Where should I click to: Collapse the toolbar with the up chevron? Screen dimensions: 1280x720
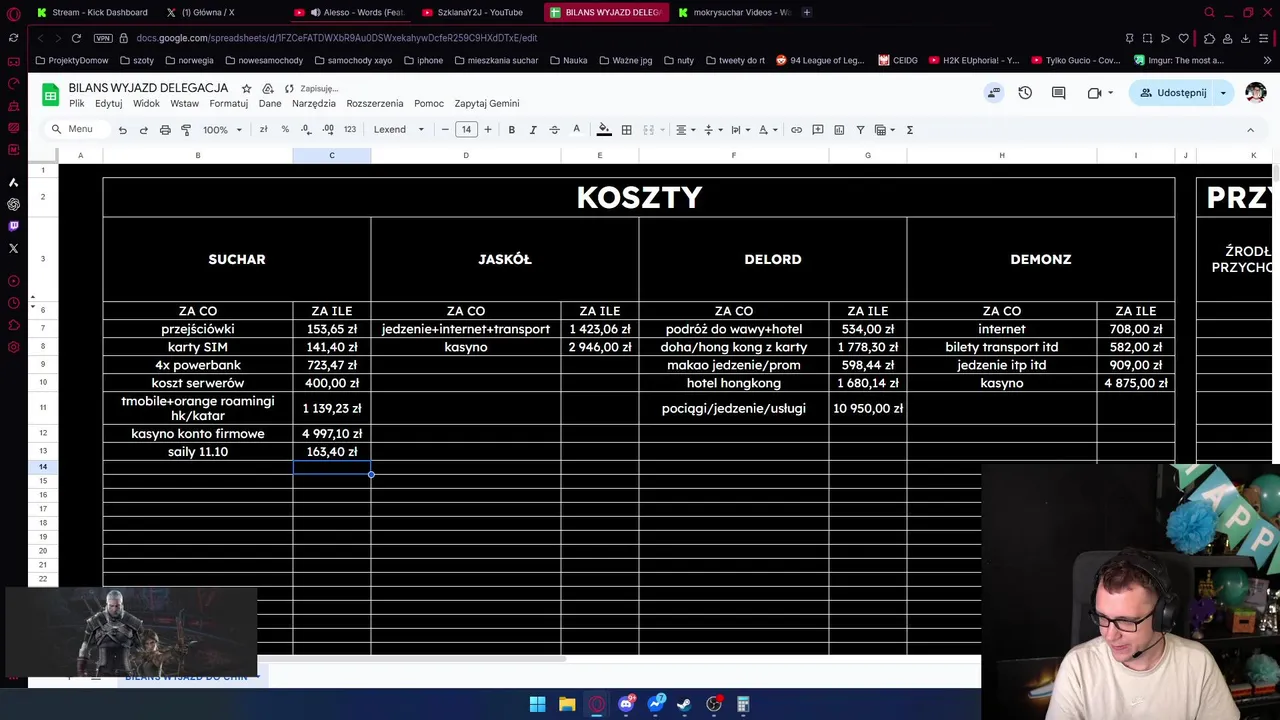(1250, 130)
